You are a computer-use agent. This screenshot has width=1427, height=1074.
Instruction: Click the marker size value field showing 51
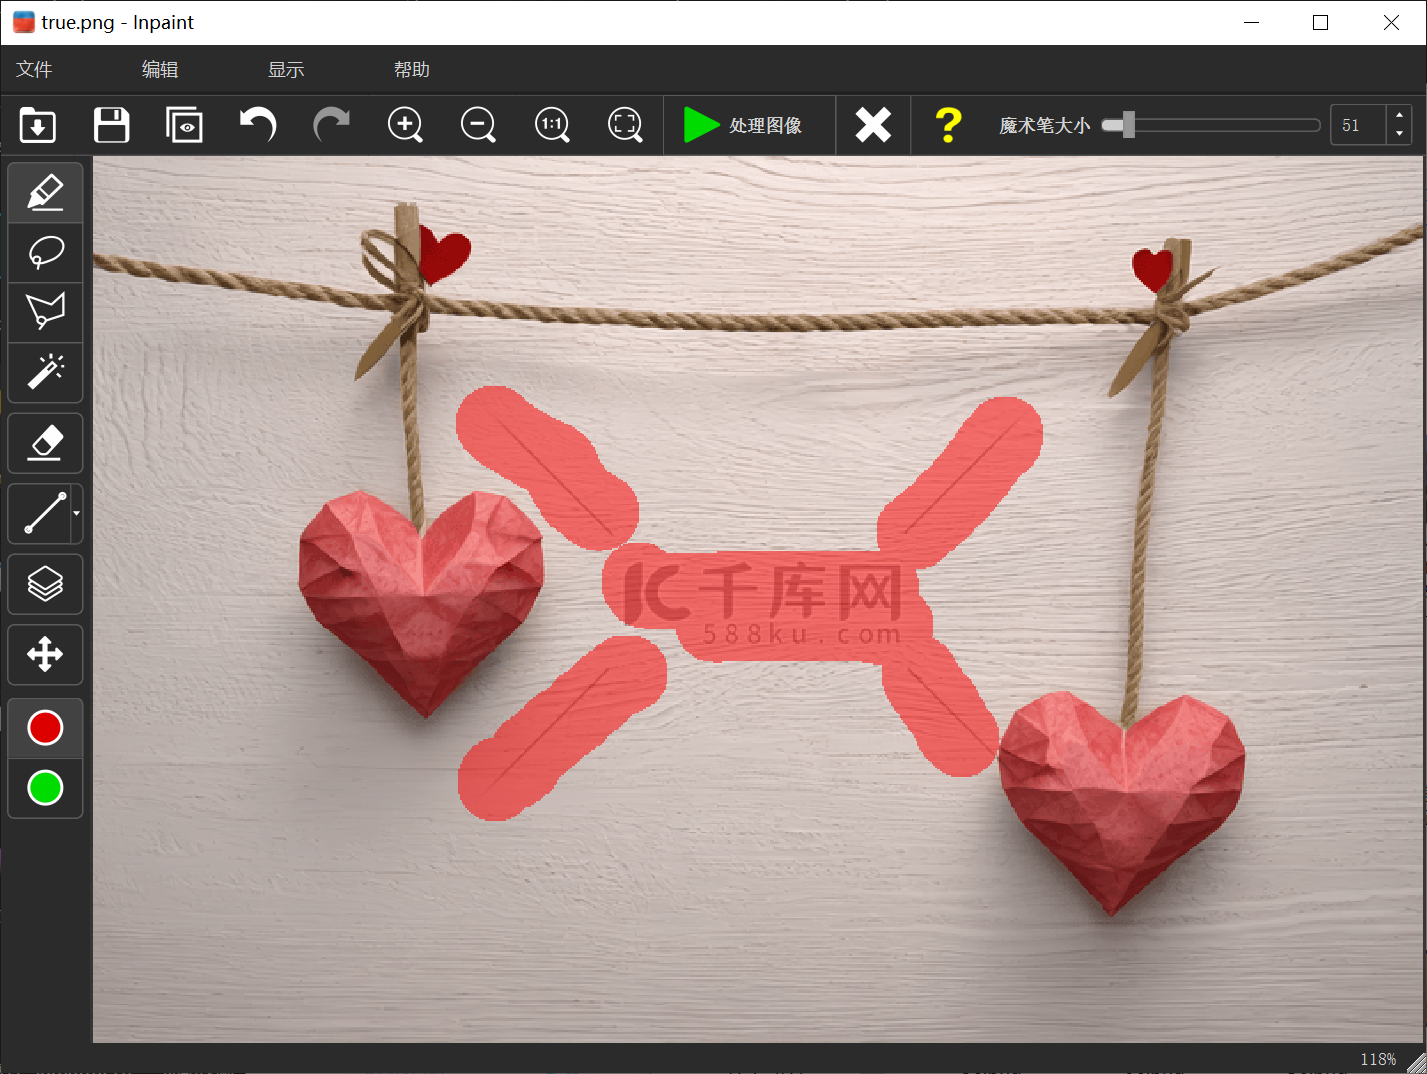pos(1358,125)
